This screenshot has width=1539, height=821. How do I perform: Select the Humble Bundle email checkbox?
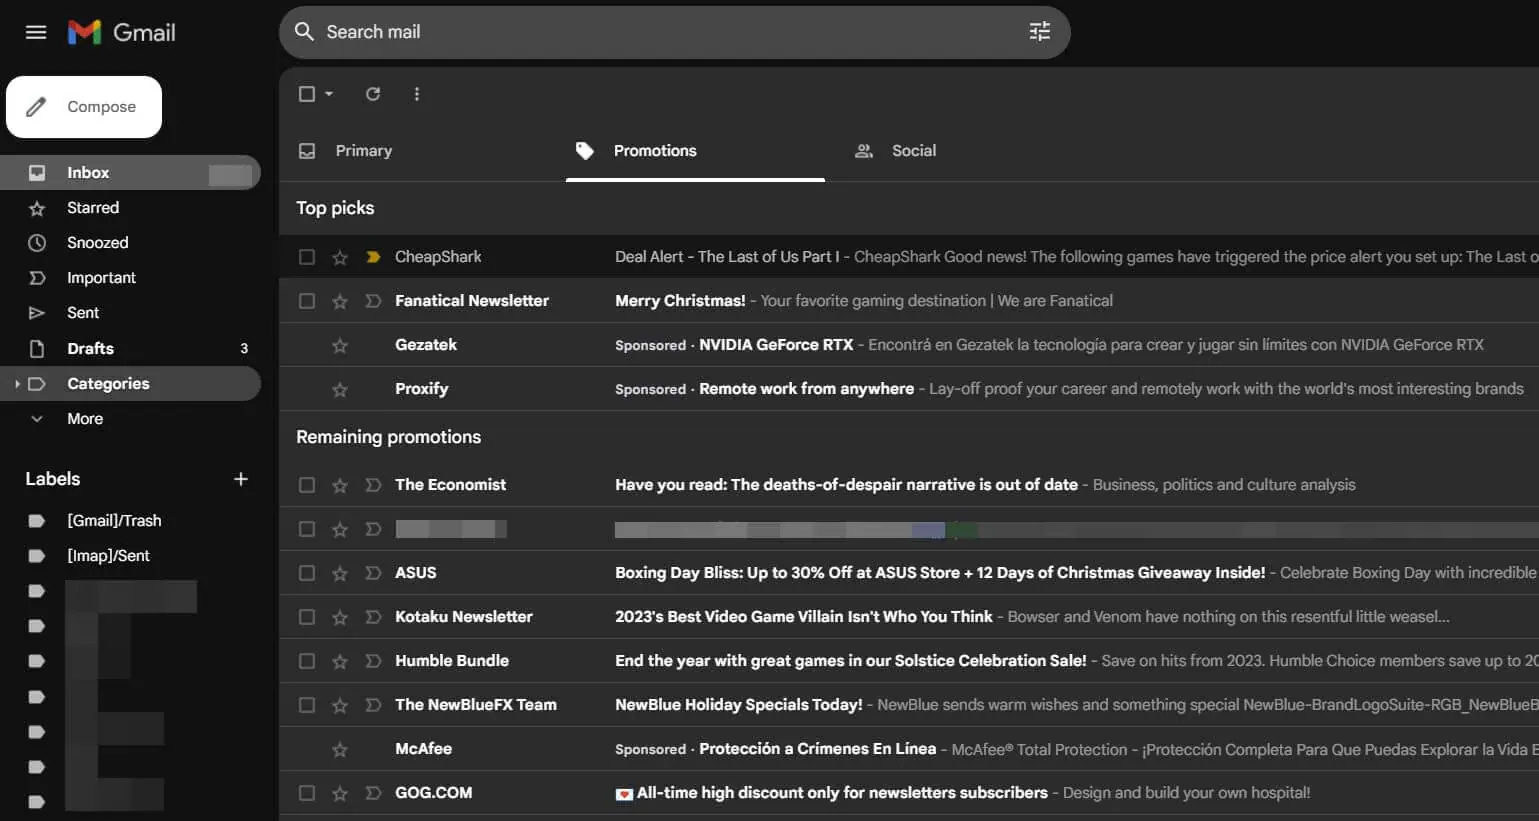(307, 661)
